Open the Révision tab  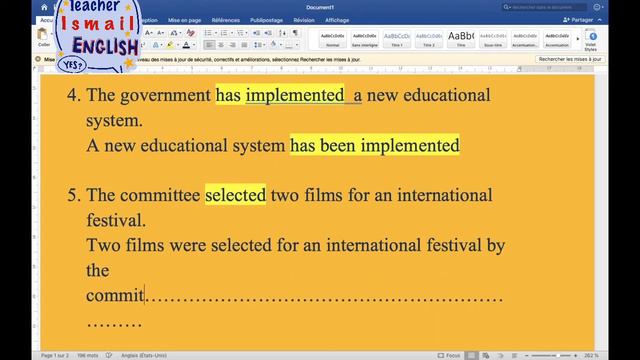304,20
